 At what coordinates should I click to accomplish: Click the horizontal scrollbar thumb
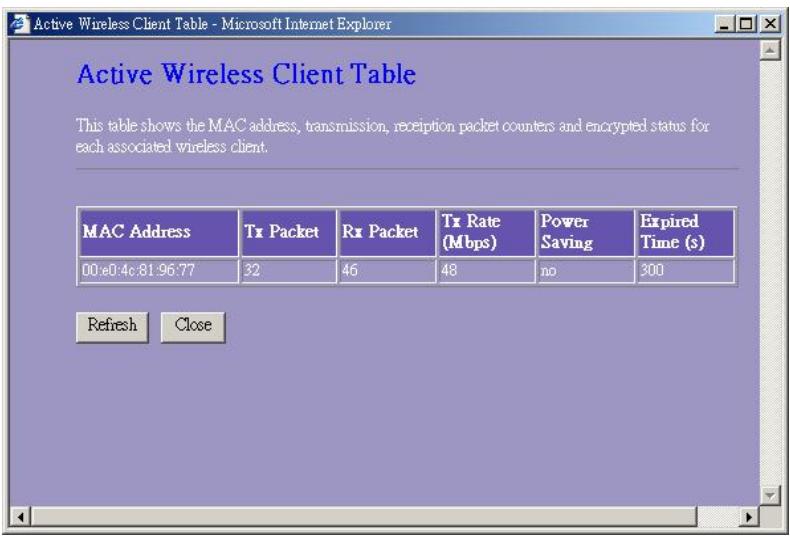point(364,516)
